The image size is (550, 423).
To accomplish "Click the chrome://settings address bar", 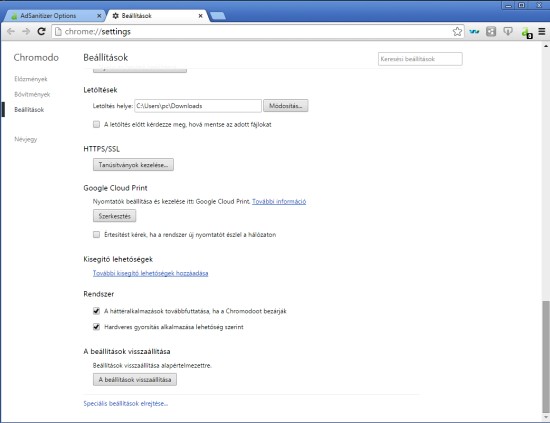I will click(x=258, y=32).
